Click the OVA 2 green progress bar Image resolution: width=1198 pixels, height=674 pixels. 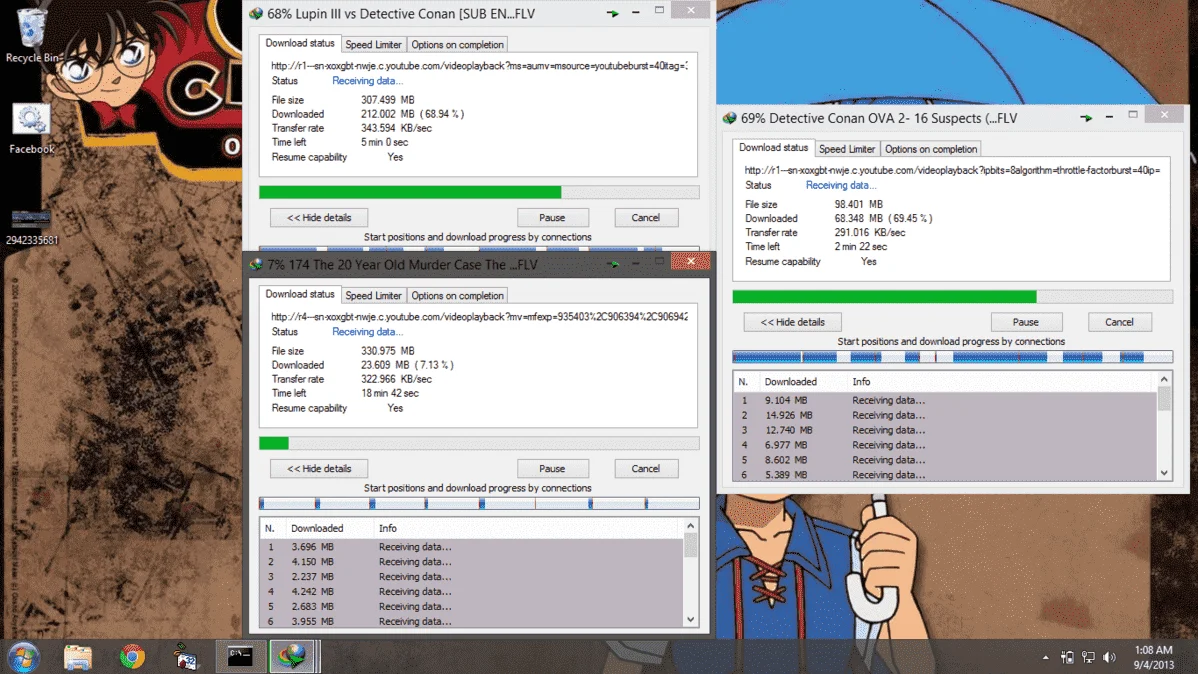(953, 296)
